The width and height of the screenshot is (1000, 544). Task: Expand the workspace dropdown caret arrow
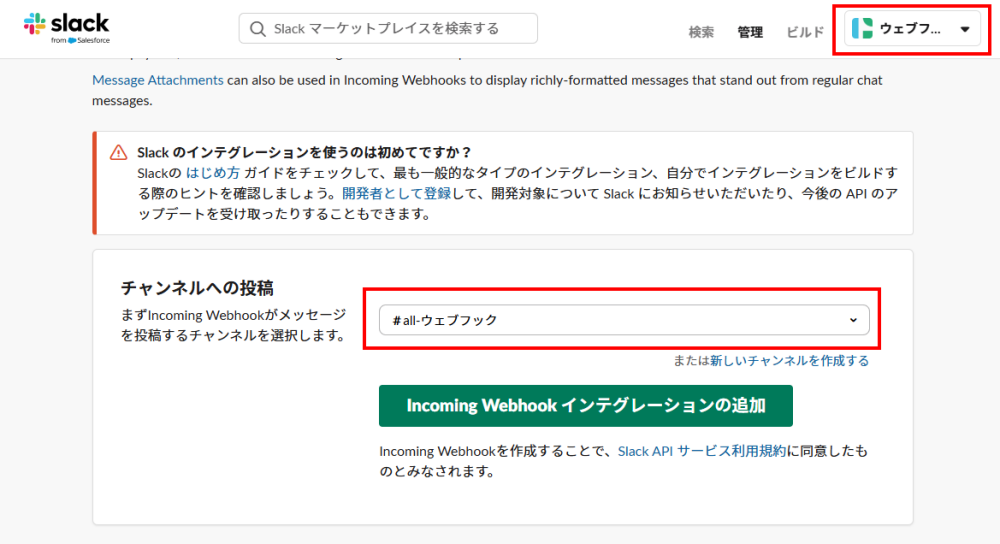pyautogui.click(x=965, y=29)
